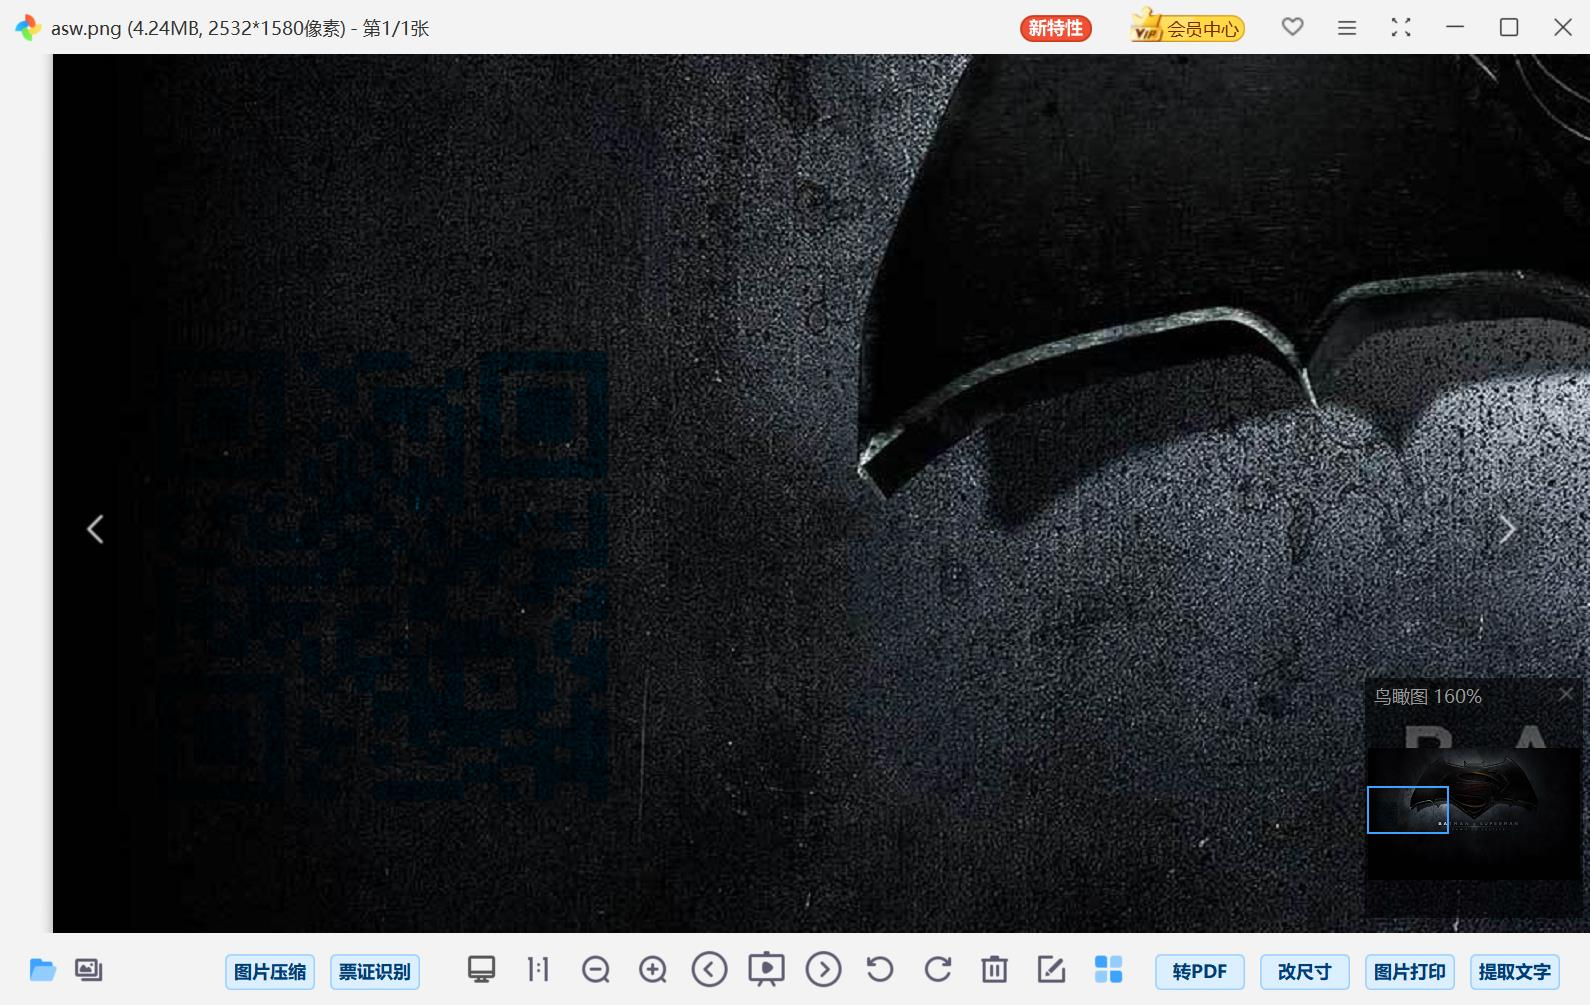Click the circled previous-image arrow in toolbar
This screenshot has width=1590, height=1005.
click(x=710, y=969)
